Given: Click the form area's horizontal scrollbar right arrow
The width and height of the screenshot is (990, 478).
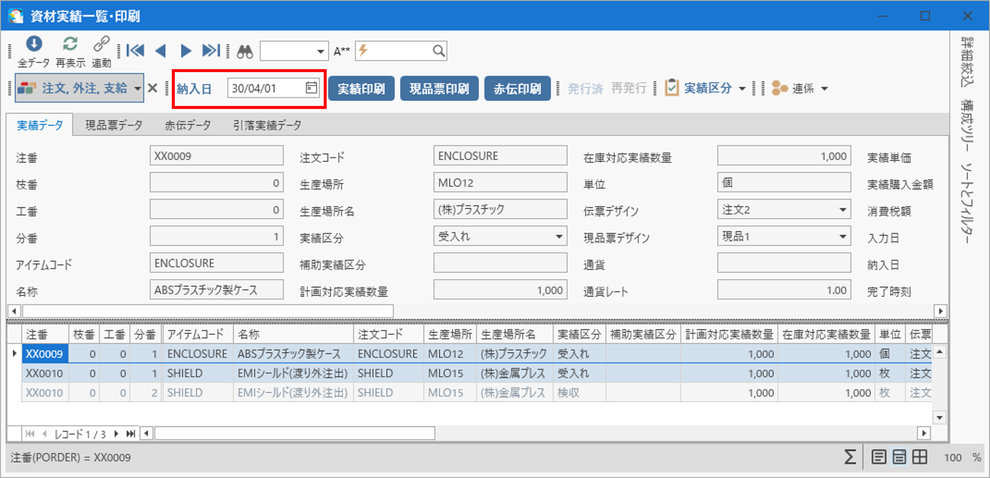Looking at the screenshot, I should click(941, 311).
